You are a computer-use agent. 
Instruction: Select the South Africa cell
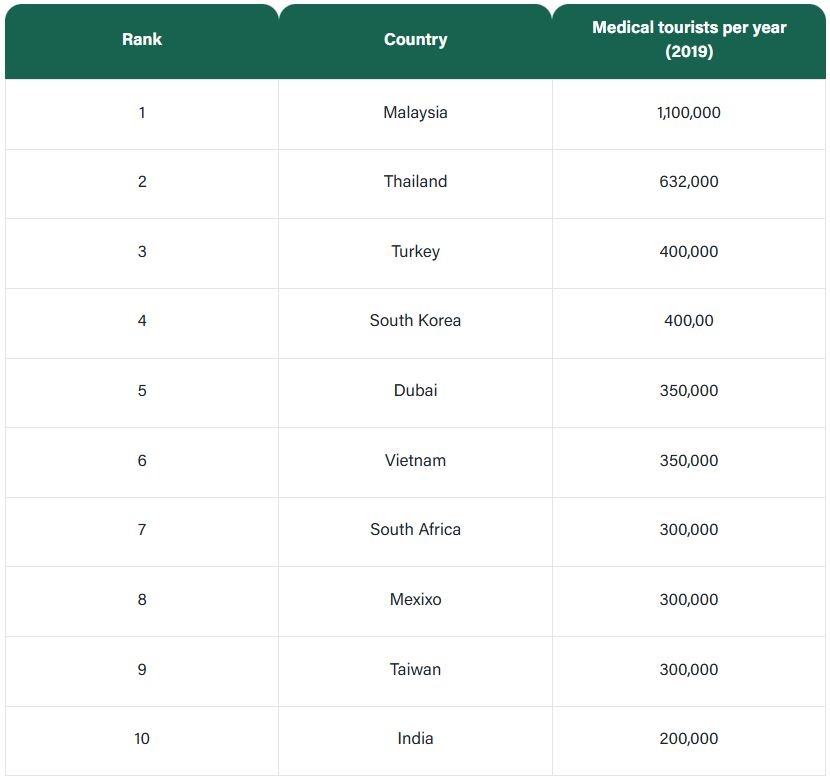[415, 530]
